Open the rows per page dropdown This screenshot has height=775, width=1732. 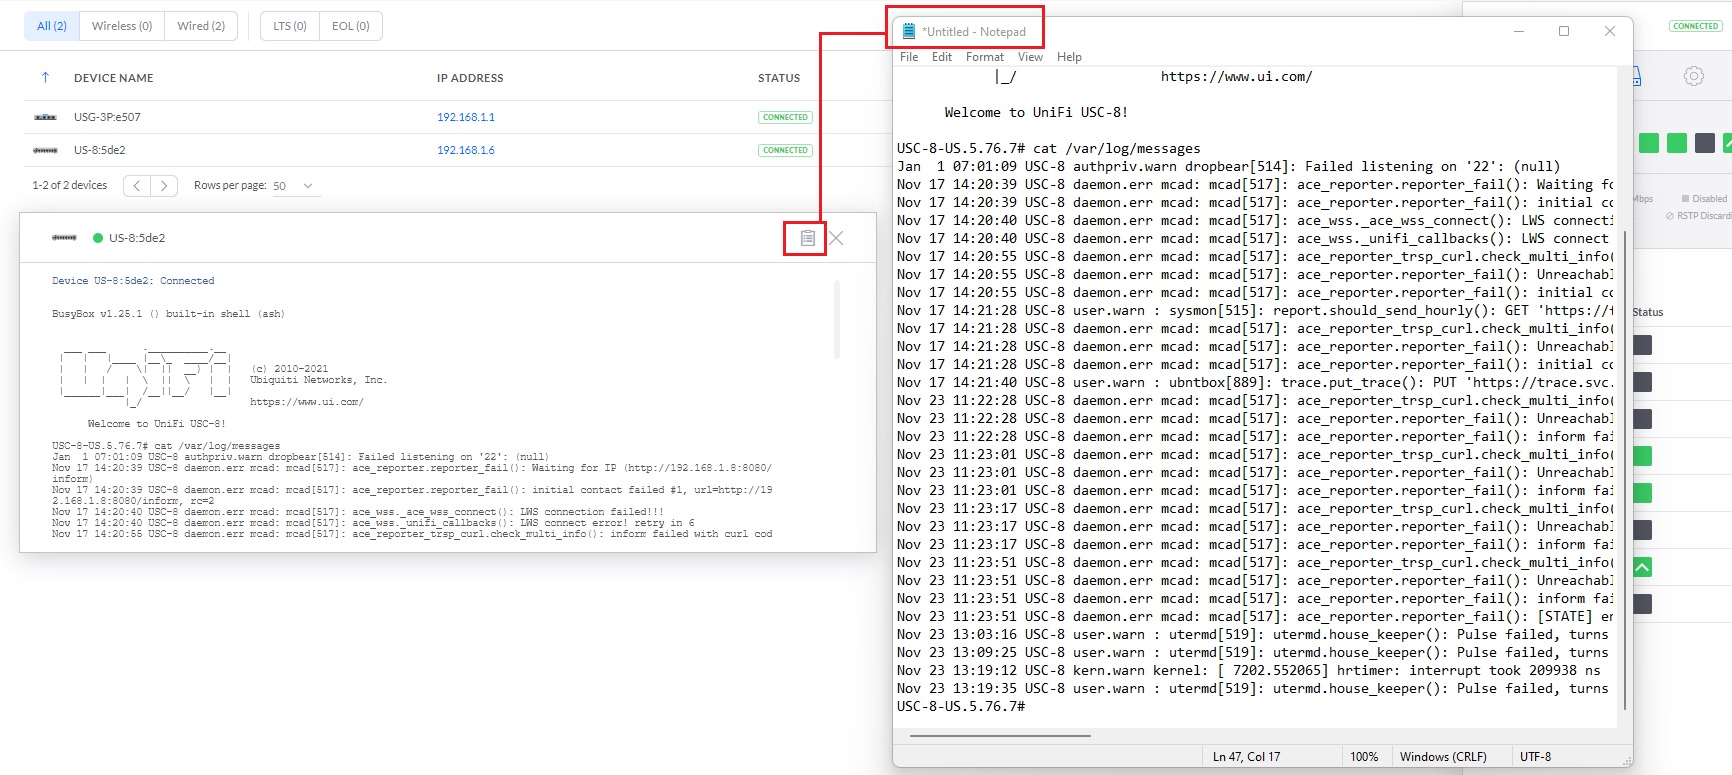(295, 186)
